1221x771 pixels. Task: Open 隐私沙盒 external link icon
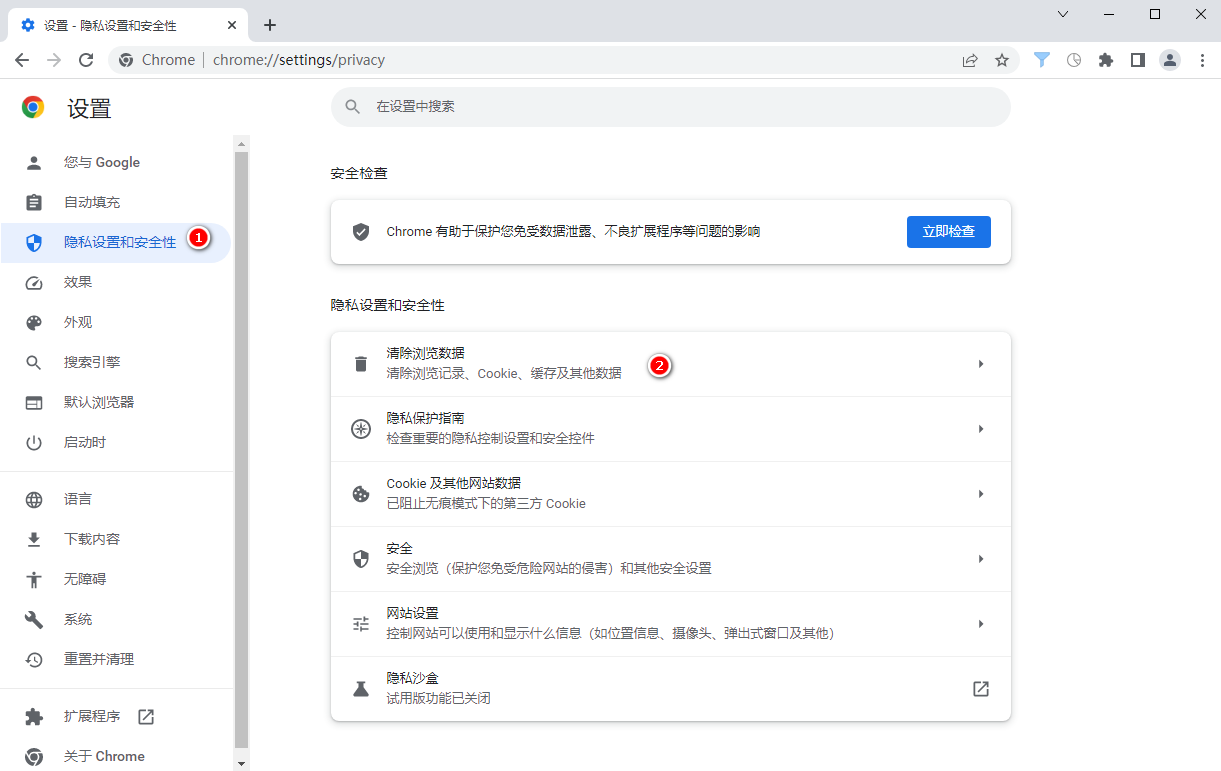click(x=981, y=689)
